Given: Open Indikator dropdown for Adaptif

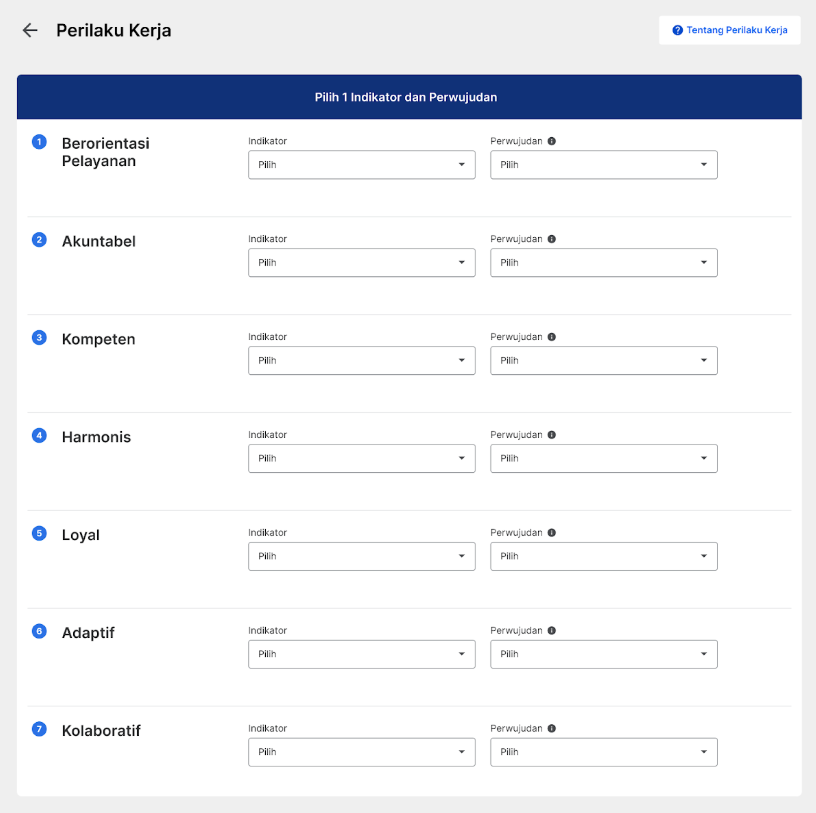Looking at the screenshot, I should click(362, 654).
